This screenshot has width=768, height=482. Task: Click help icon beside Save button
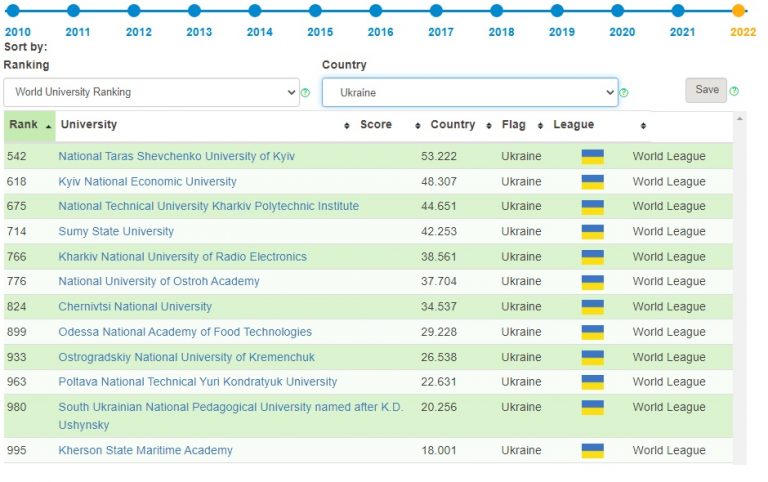734,91
